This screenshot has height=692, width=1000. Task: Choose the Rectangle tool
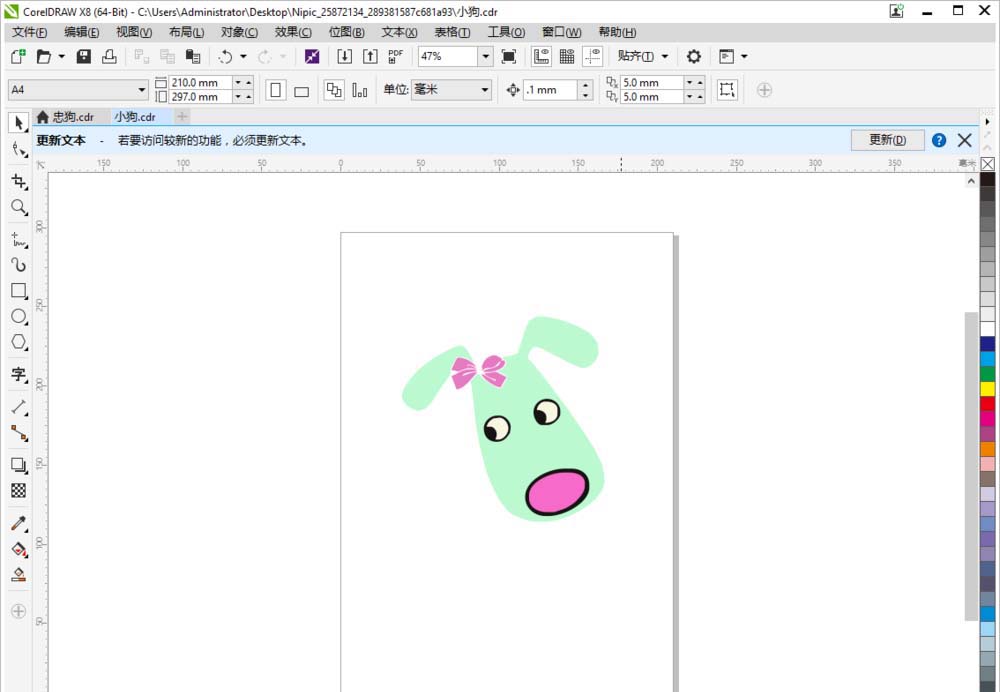point(19,290)
